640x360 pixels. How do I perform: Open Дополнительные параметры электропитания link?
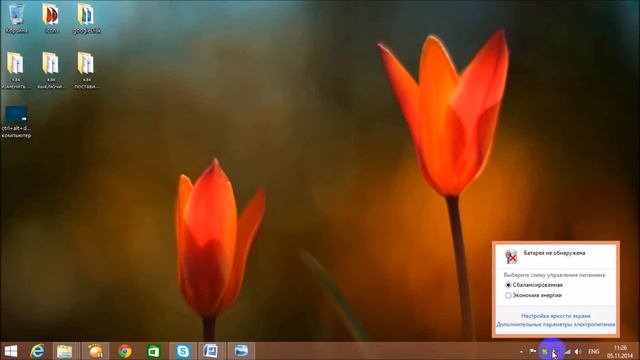(x=556, y=324)
